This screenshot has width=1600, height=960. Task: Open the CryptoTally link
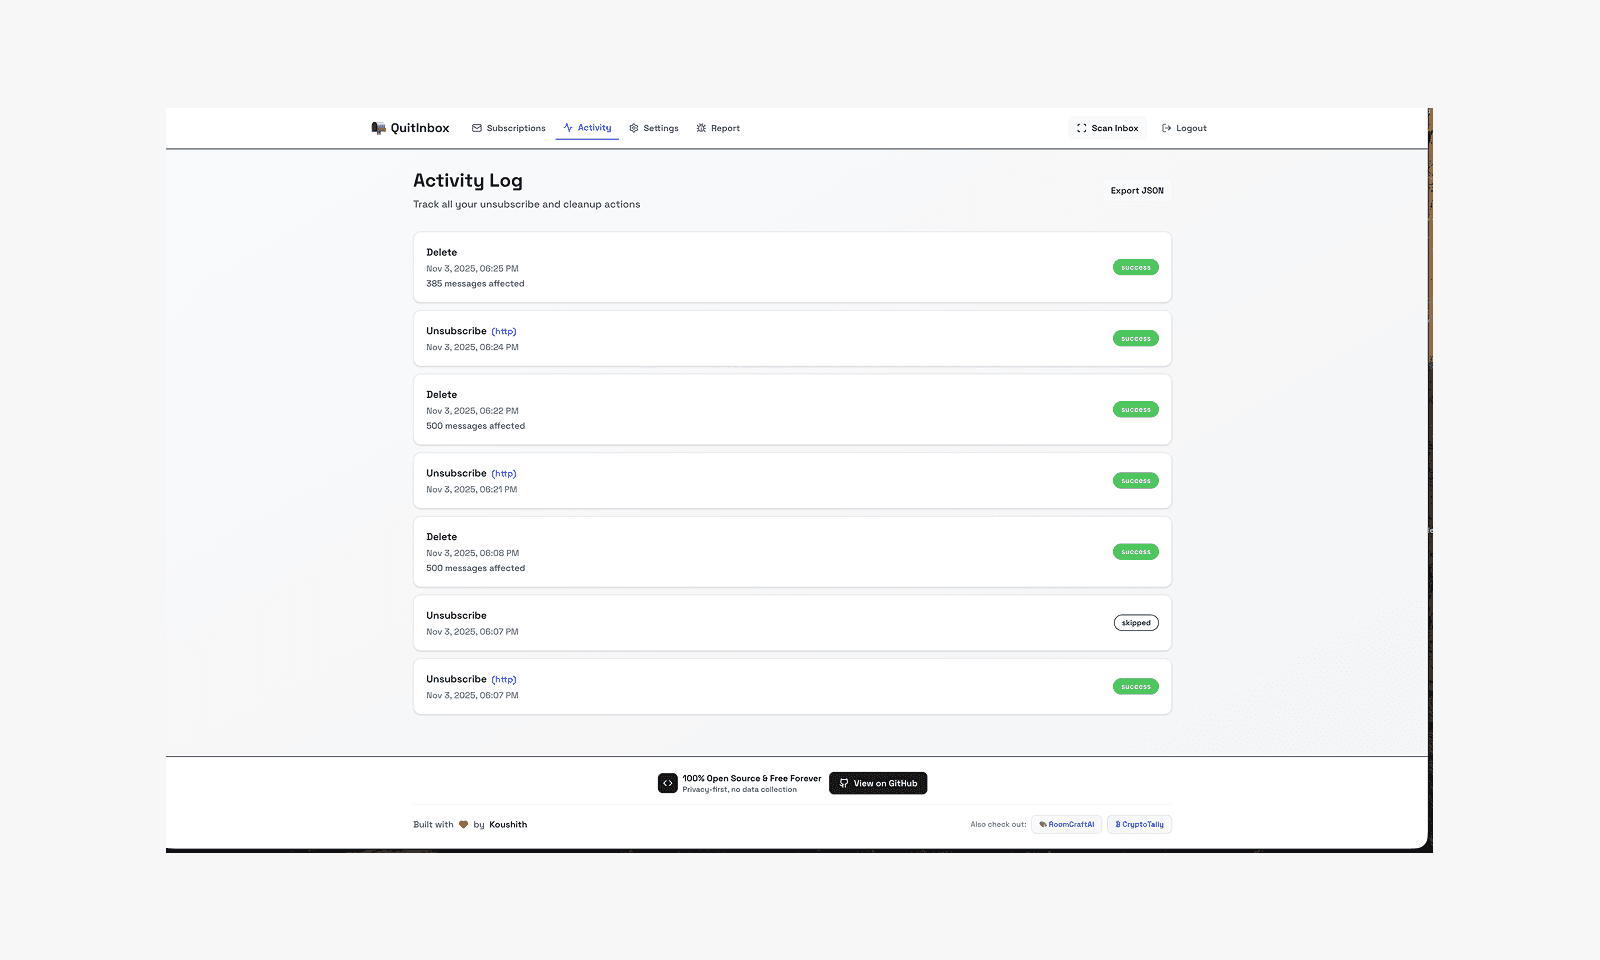tap(1139, 824)
